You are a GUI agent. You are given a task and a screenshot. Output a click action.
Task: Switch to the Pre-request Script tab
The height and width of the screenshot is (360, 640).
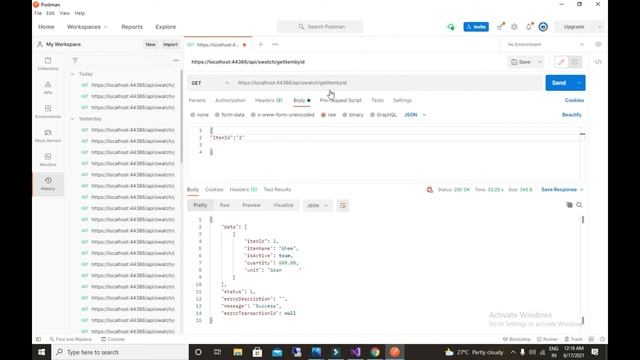tap(340, 100)
